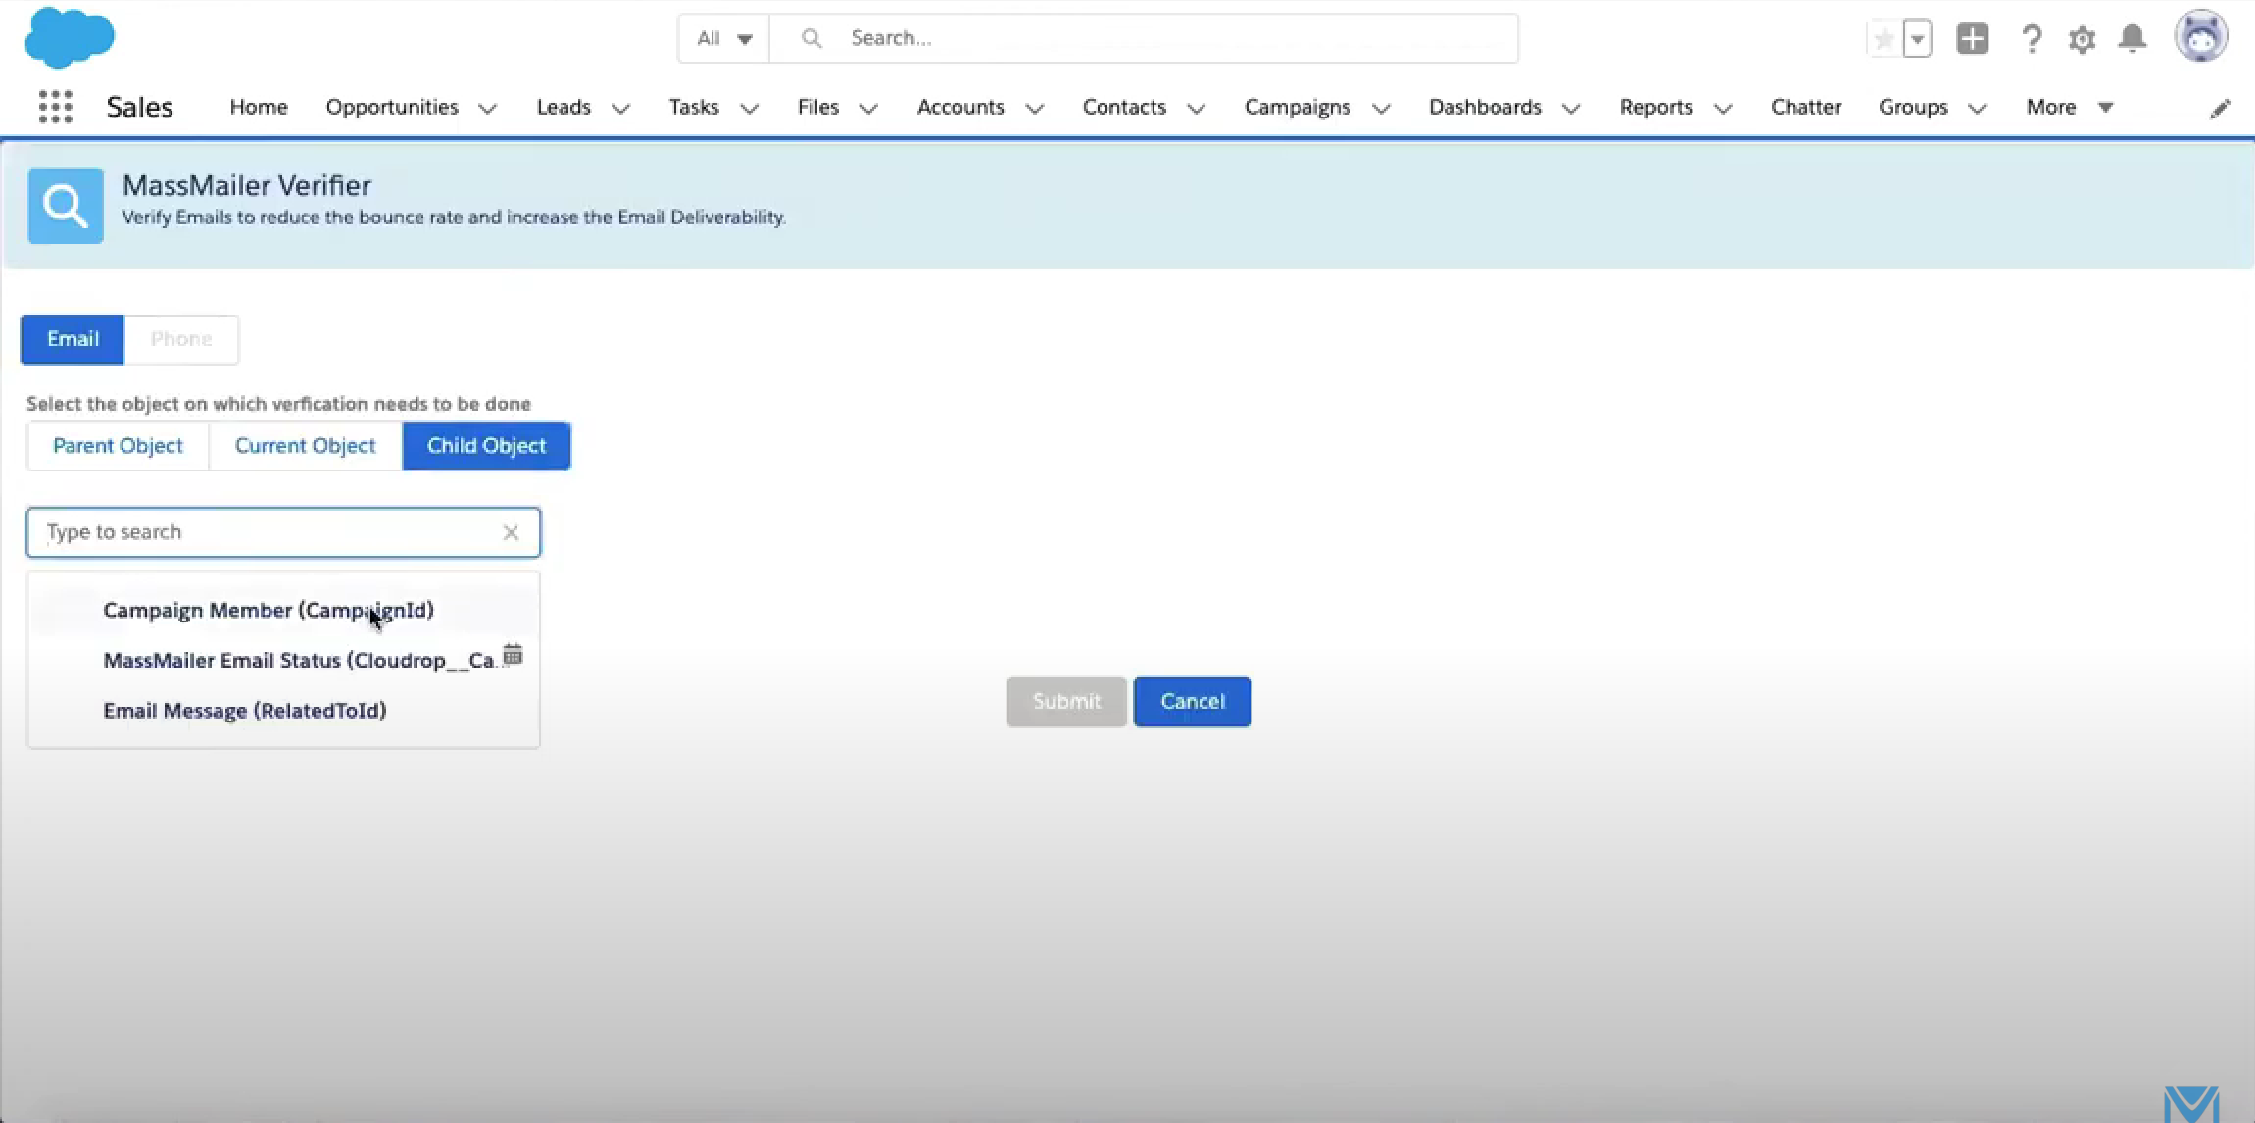Image resolution: width=2255 pixels, height=1123 pixels.
Task: Click the edit navigation pencil icon
Action: pos(2220,108)
